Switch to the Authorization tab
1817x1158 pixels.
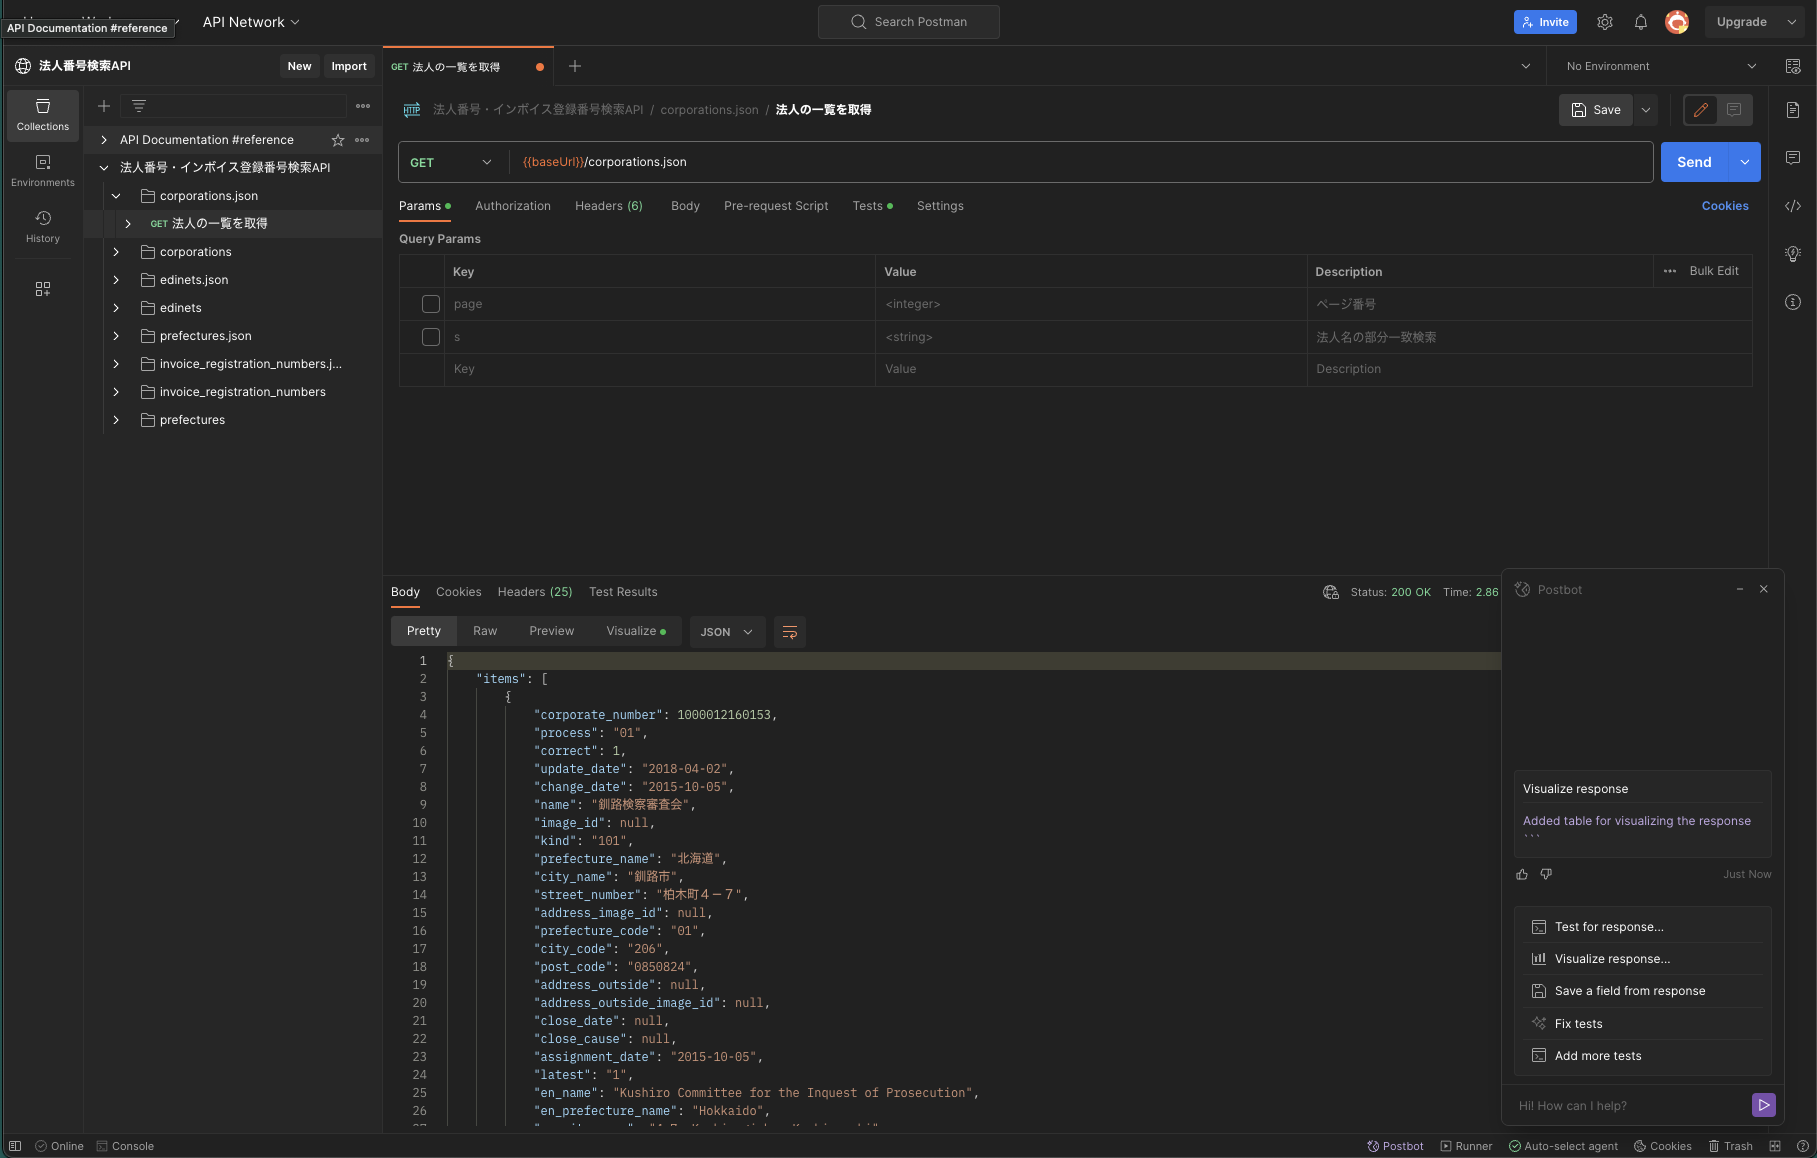pos(512,206)
